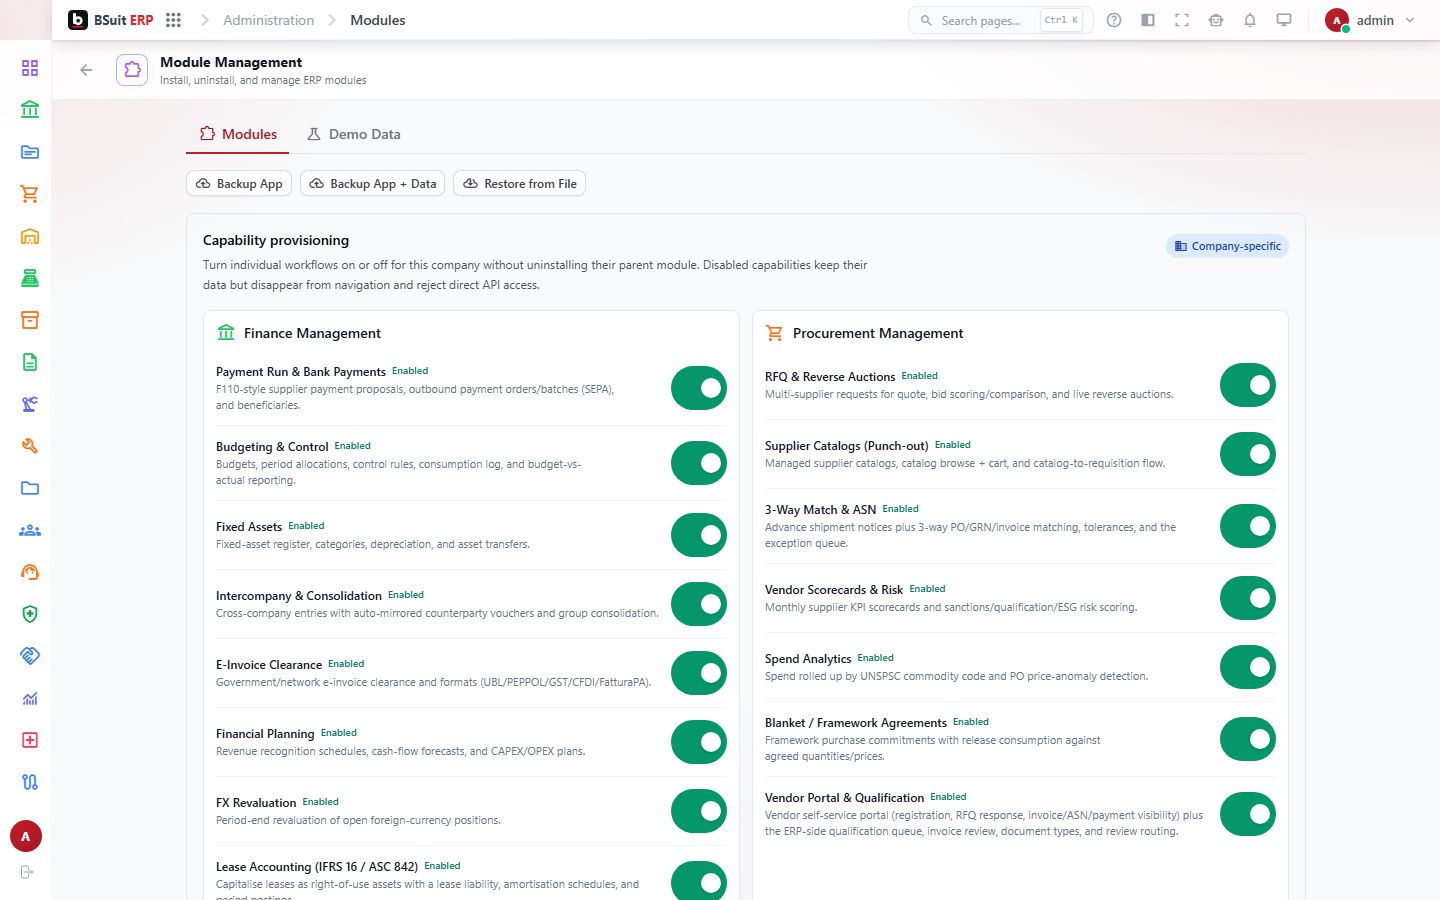Screen dimensions: 1440x900
Task: Turn off Intercompany & Consolidation
Action: click(699, 604)
